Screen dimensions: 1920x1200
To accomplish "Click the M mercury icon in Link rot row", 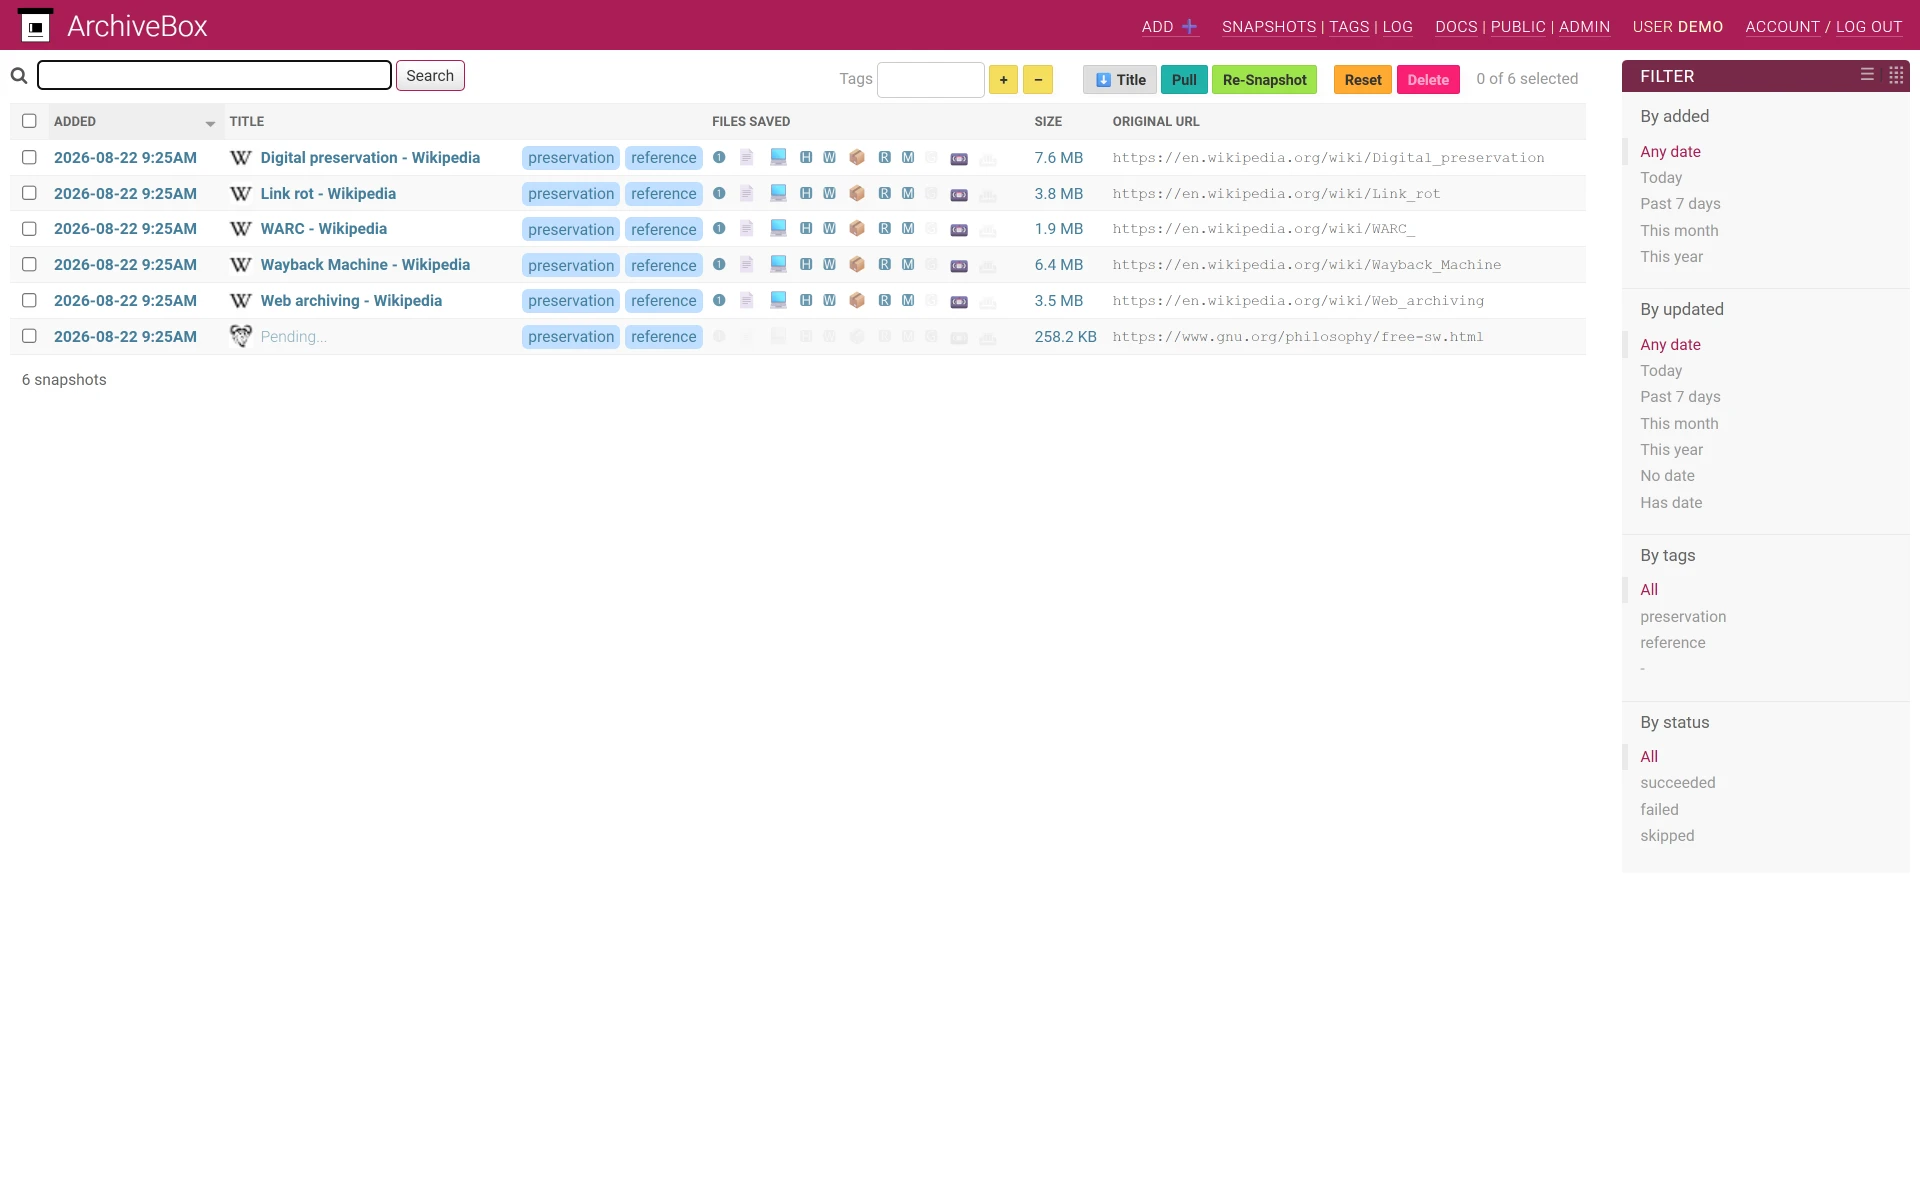I will pyautogui.click(x=908, y=193).
